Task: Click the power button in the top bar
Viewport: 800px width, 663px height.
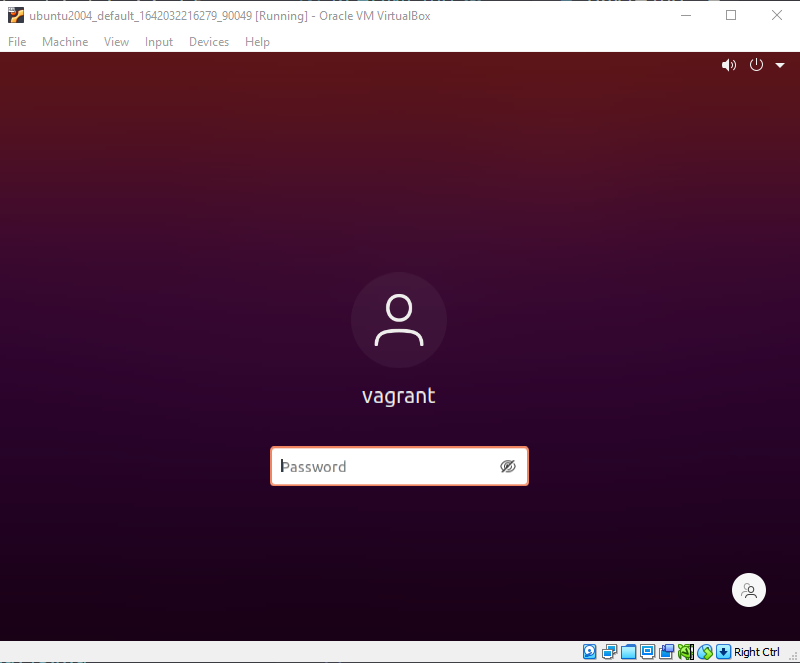Action: (x=755, y=64)
